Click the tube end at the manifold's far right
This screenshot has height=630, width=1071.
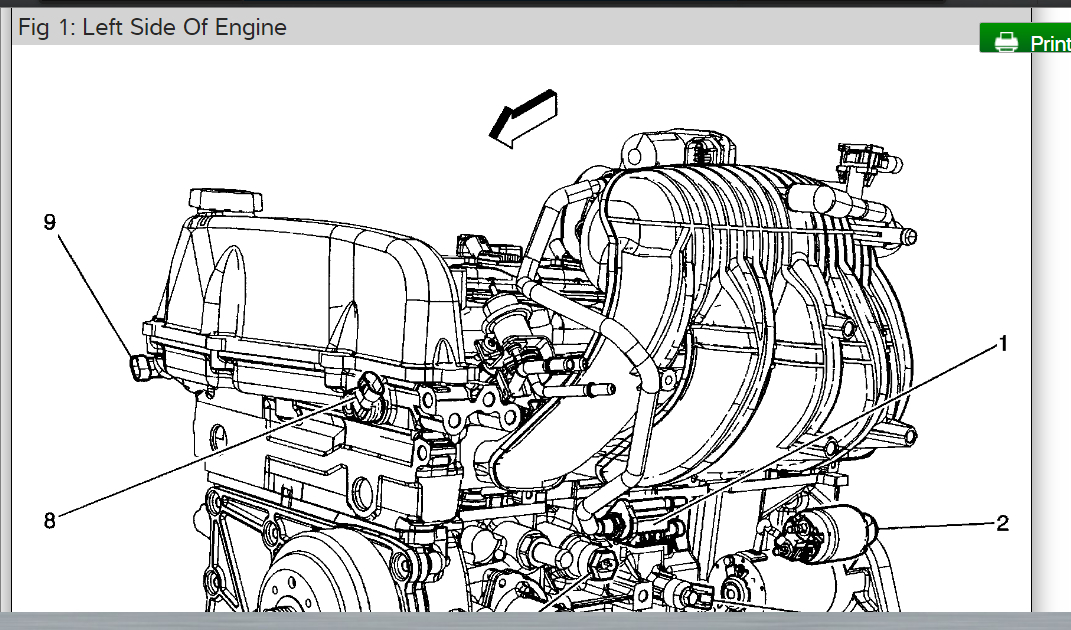[x=908, y=237]
